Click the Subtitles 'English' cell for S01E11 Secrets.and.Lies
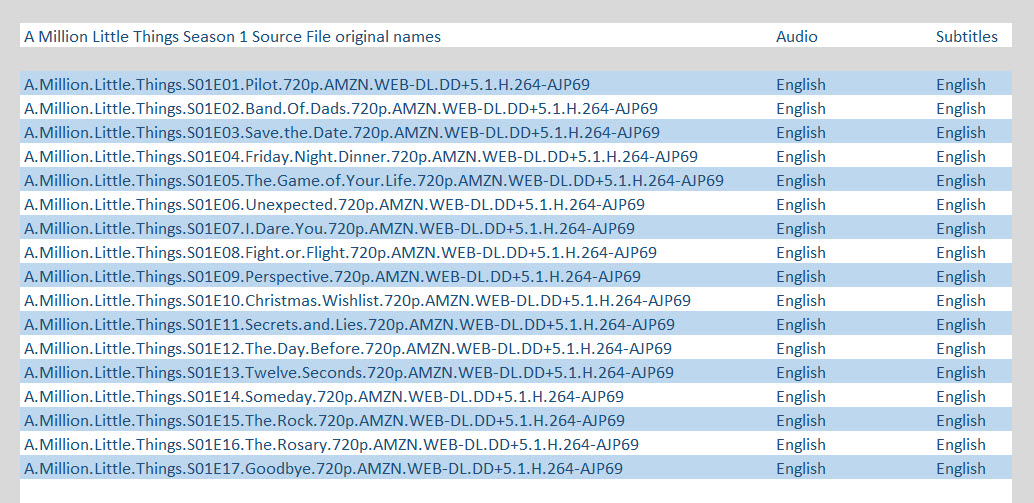 coord(961,325)
